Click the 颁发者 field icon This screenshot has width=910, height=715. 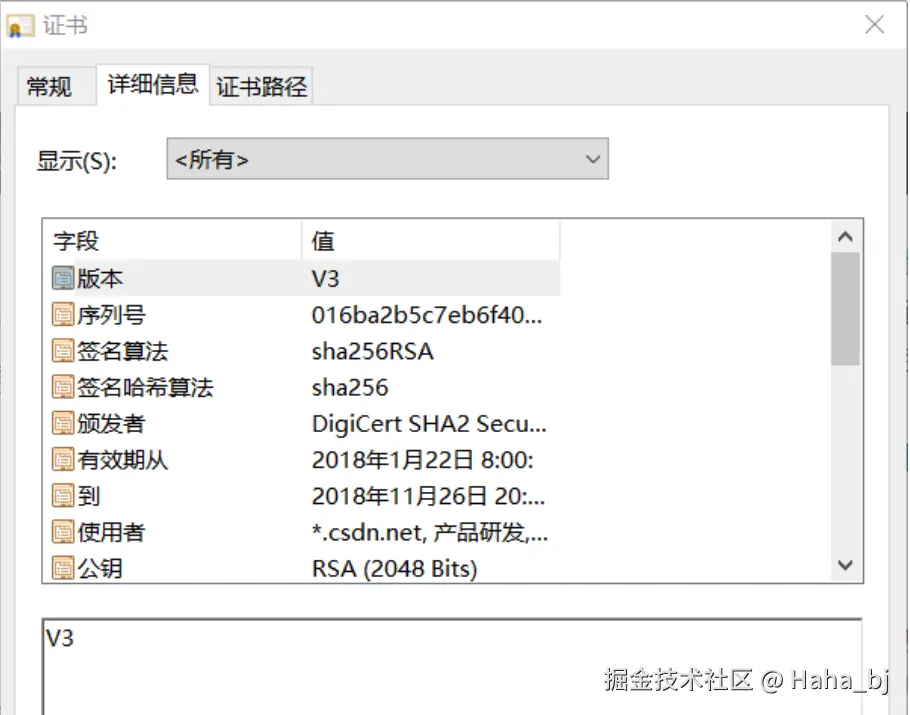click(62, 423)
